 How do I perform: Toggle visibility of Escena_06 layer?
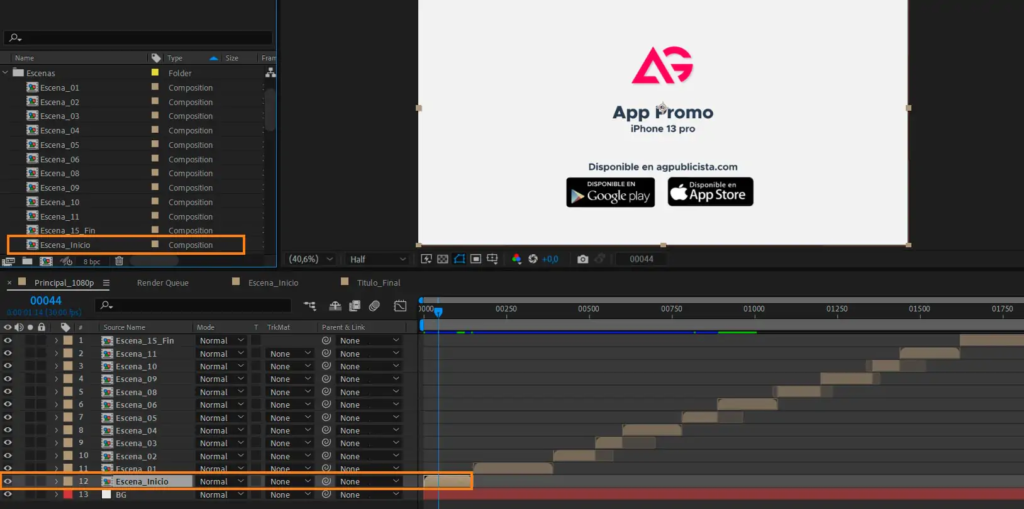[8, 404]
